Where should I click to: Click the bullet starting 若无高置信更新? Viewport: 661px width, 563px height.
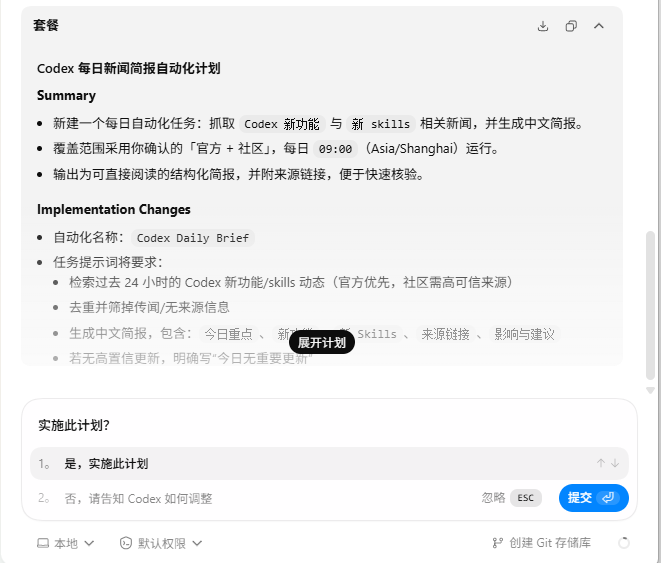(191, 358)
